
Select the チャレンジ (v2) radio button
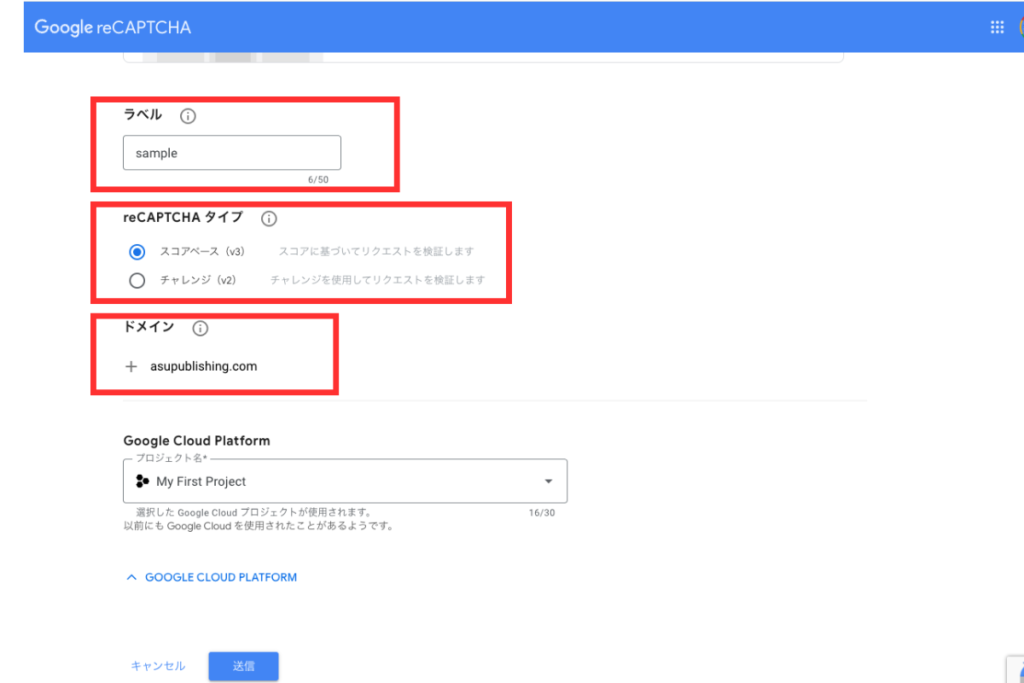pyautogui.click(x=138, y=280)
